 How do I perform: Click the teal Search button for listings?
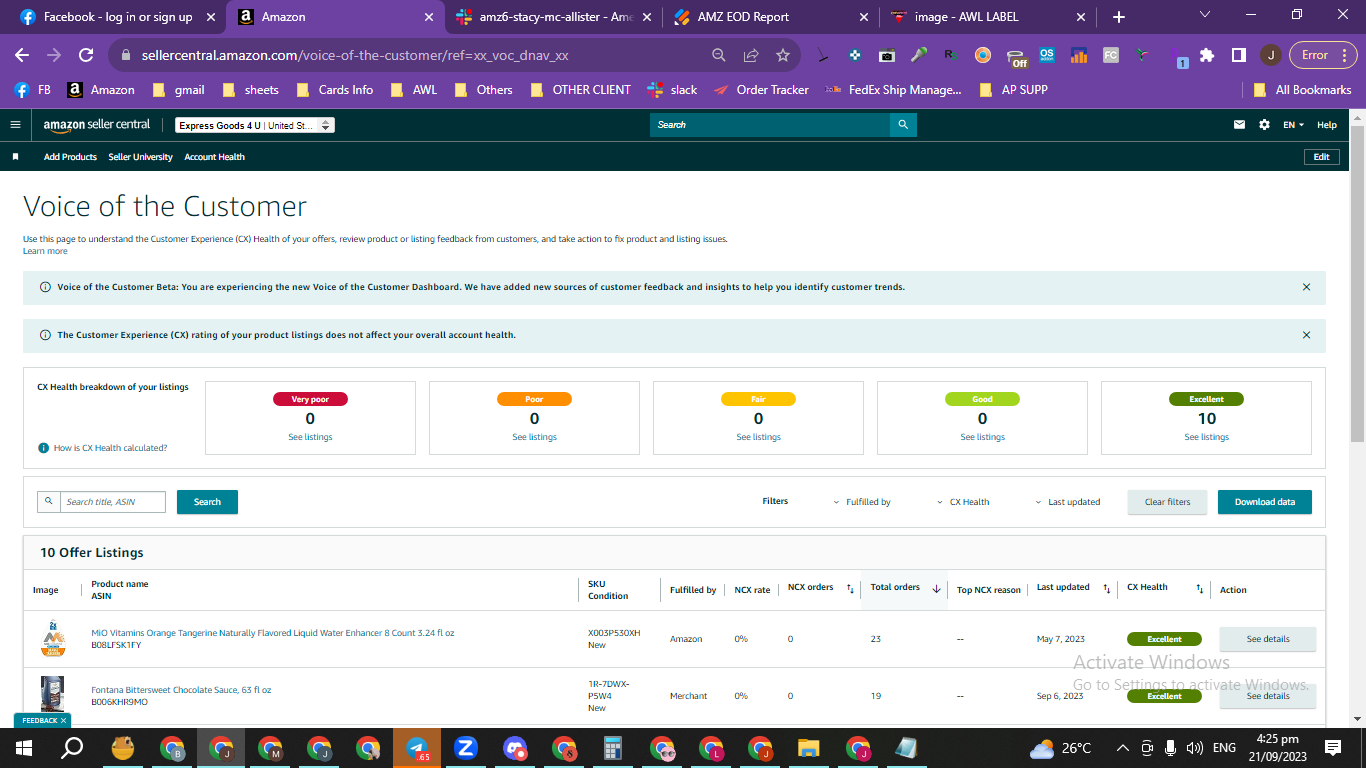click(207, 502)
